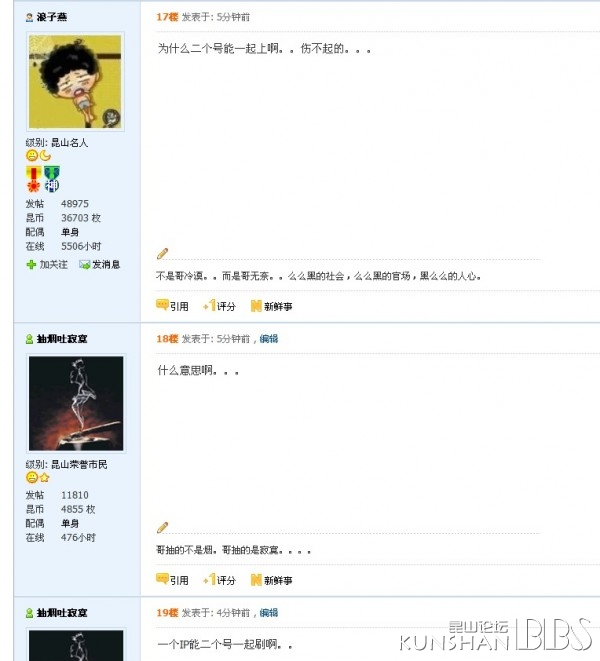Click the green plus 加关注 icon
Screen dimensions: 600x661
pos(31,265)
